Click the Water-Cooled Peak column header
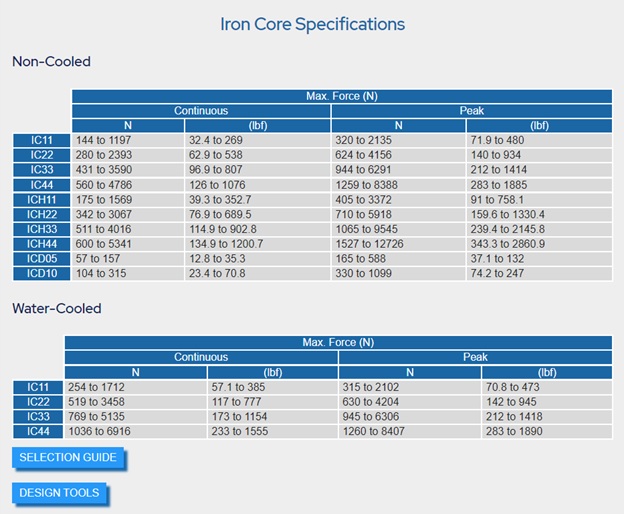Screen dimensions: 624x514 (475, 357)
